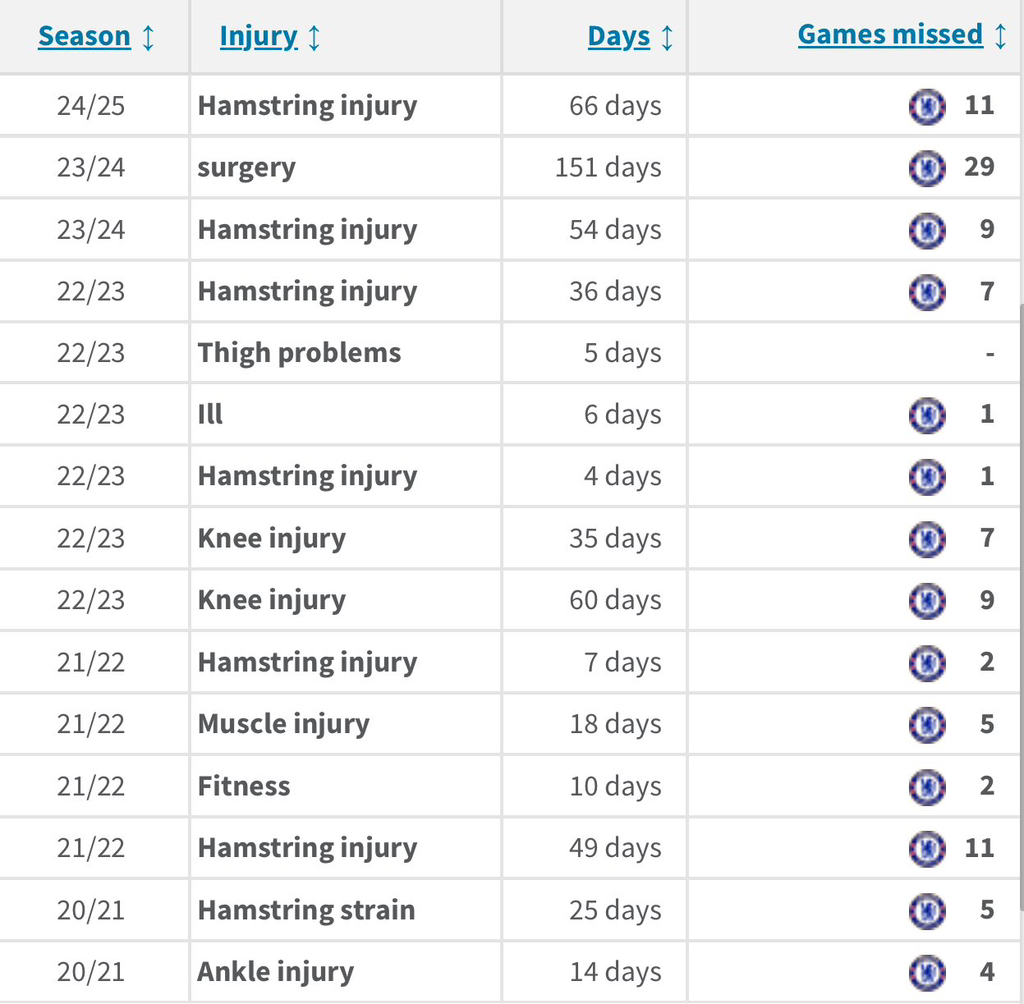Click the vertical scrollbar at the right edge
The image size is (1024, 1004).
1020,607
